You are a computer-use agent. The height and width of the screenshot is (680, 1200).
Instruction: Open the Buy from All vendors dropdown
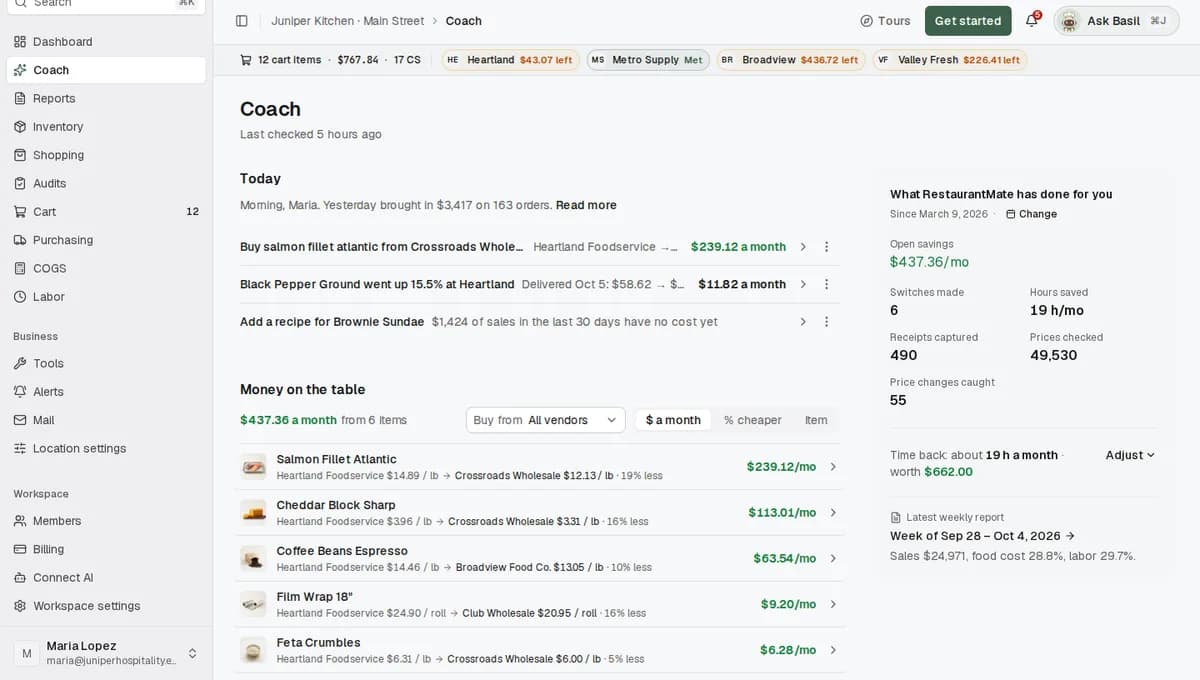pos(545,420)
